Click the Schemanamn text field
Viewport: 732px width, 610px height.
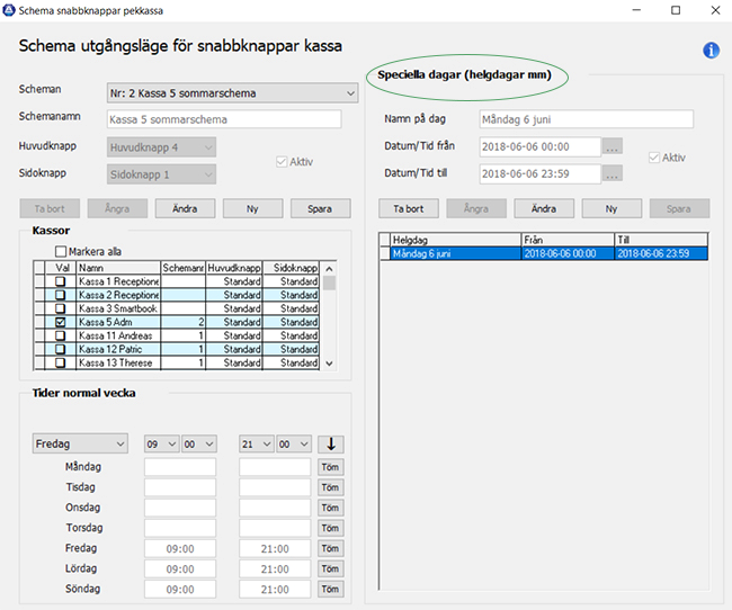point(224,119)
